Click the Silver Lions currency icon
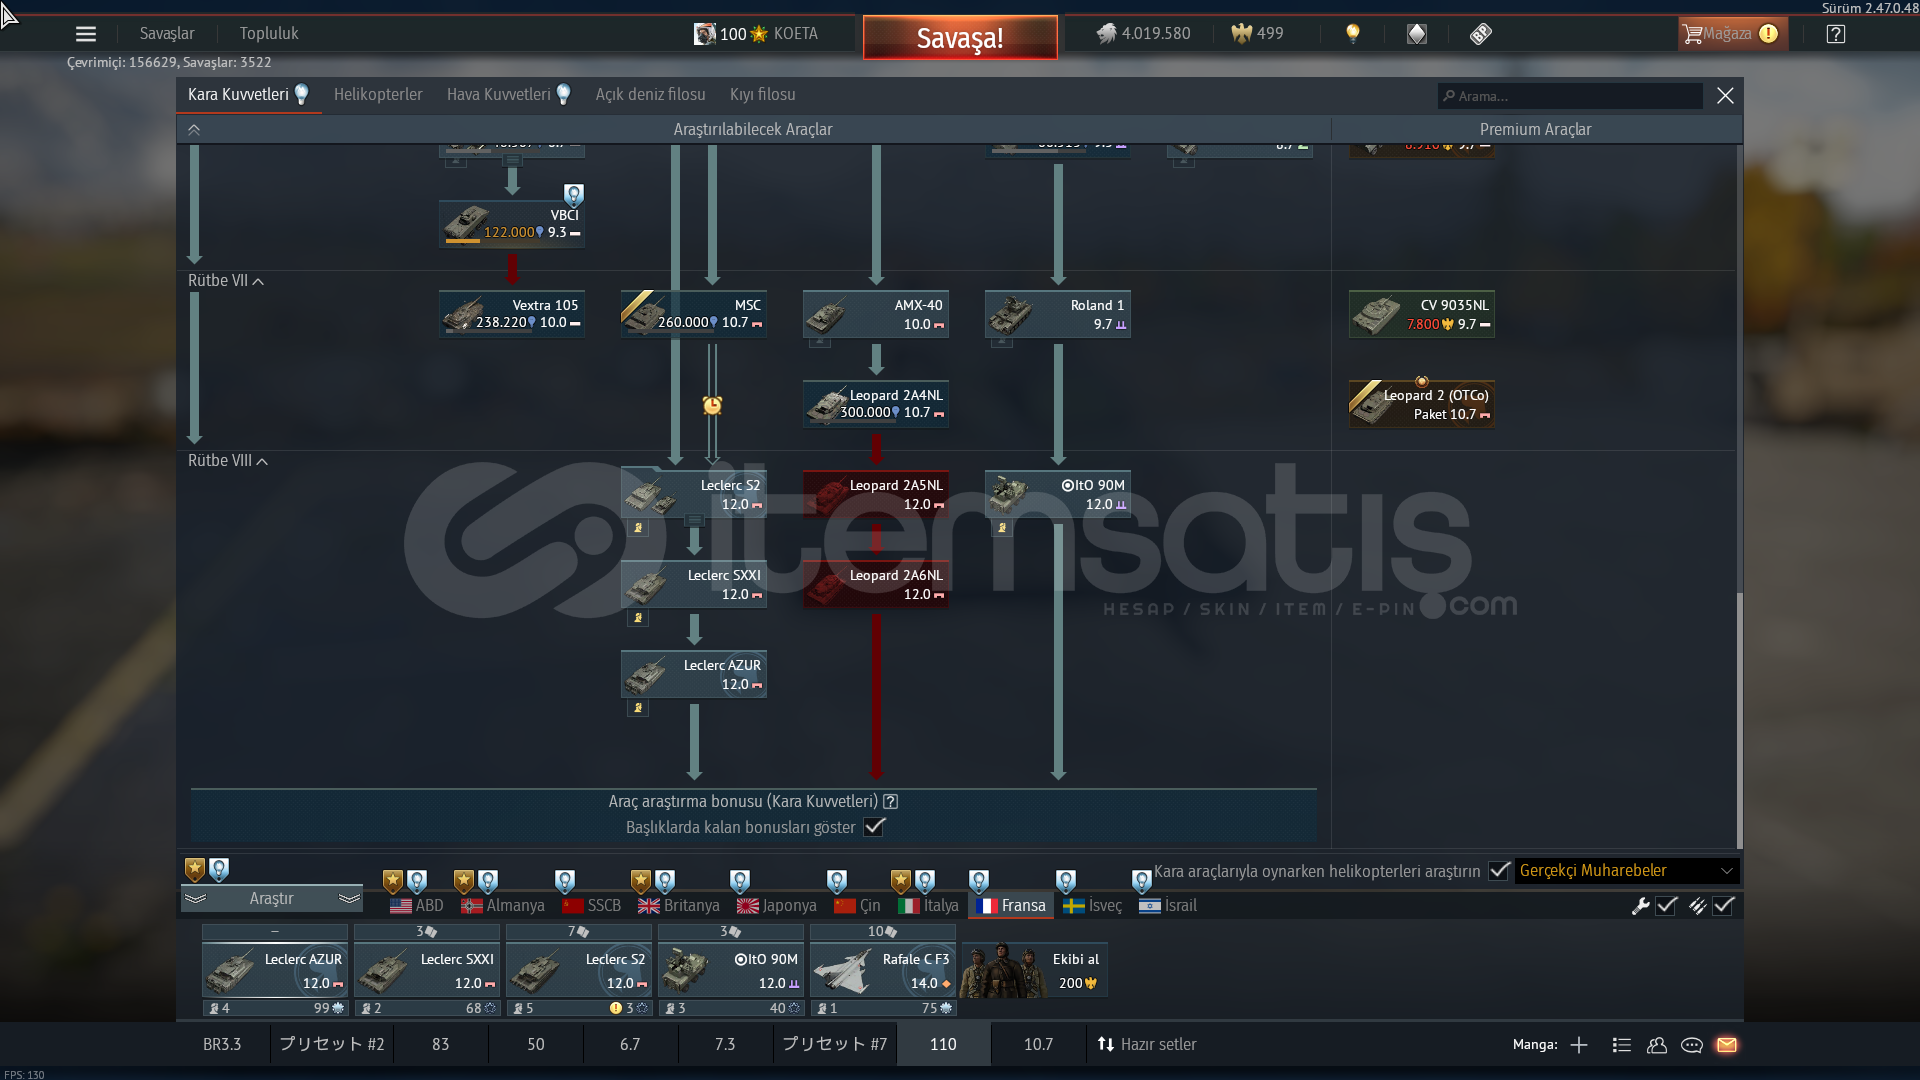 pos(1106,34)
